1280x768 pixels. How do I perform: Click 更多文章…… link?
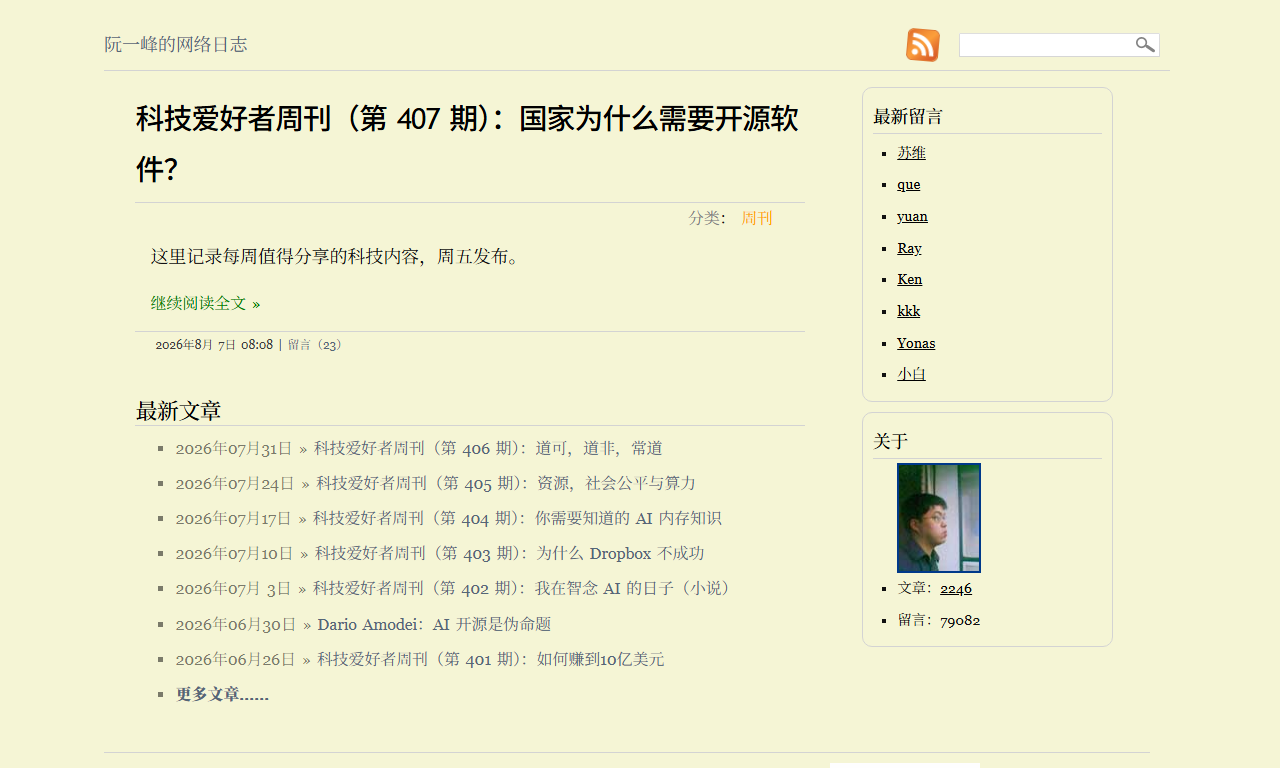coord(222,694)
